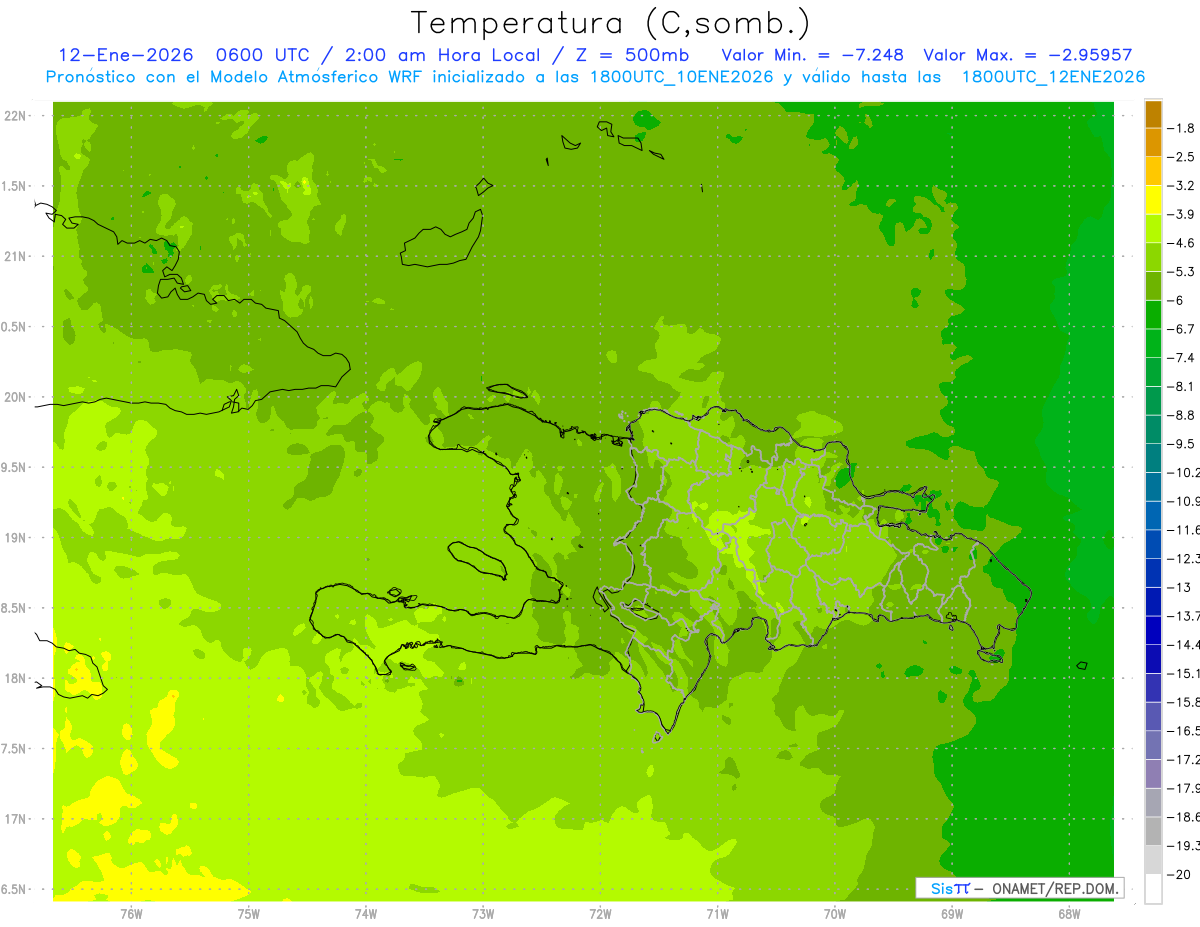This screenshot has width=1200, height=927.
Task: Click the '69W' longitude axis label
Action: tap(952, 913)
